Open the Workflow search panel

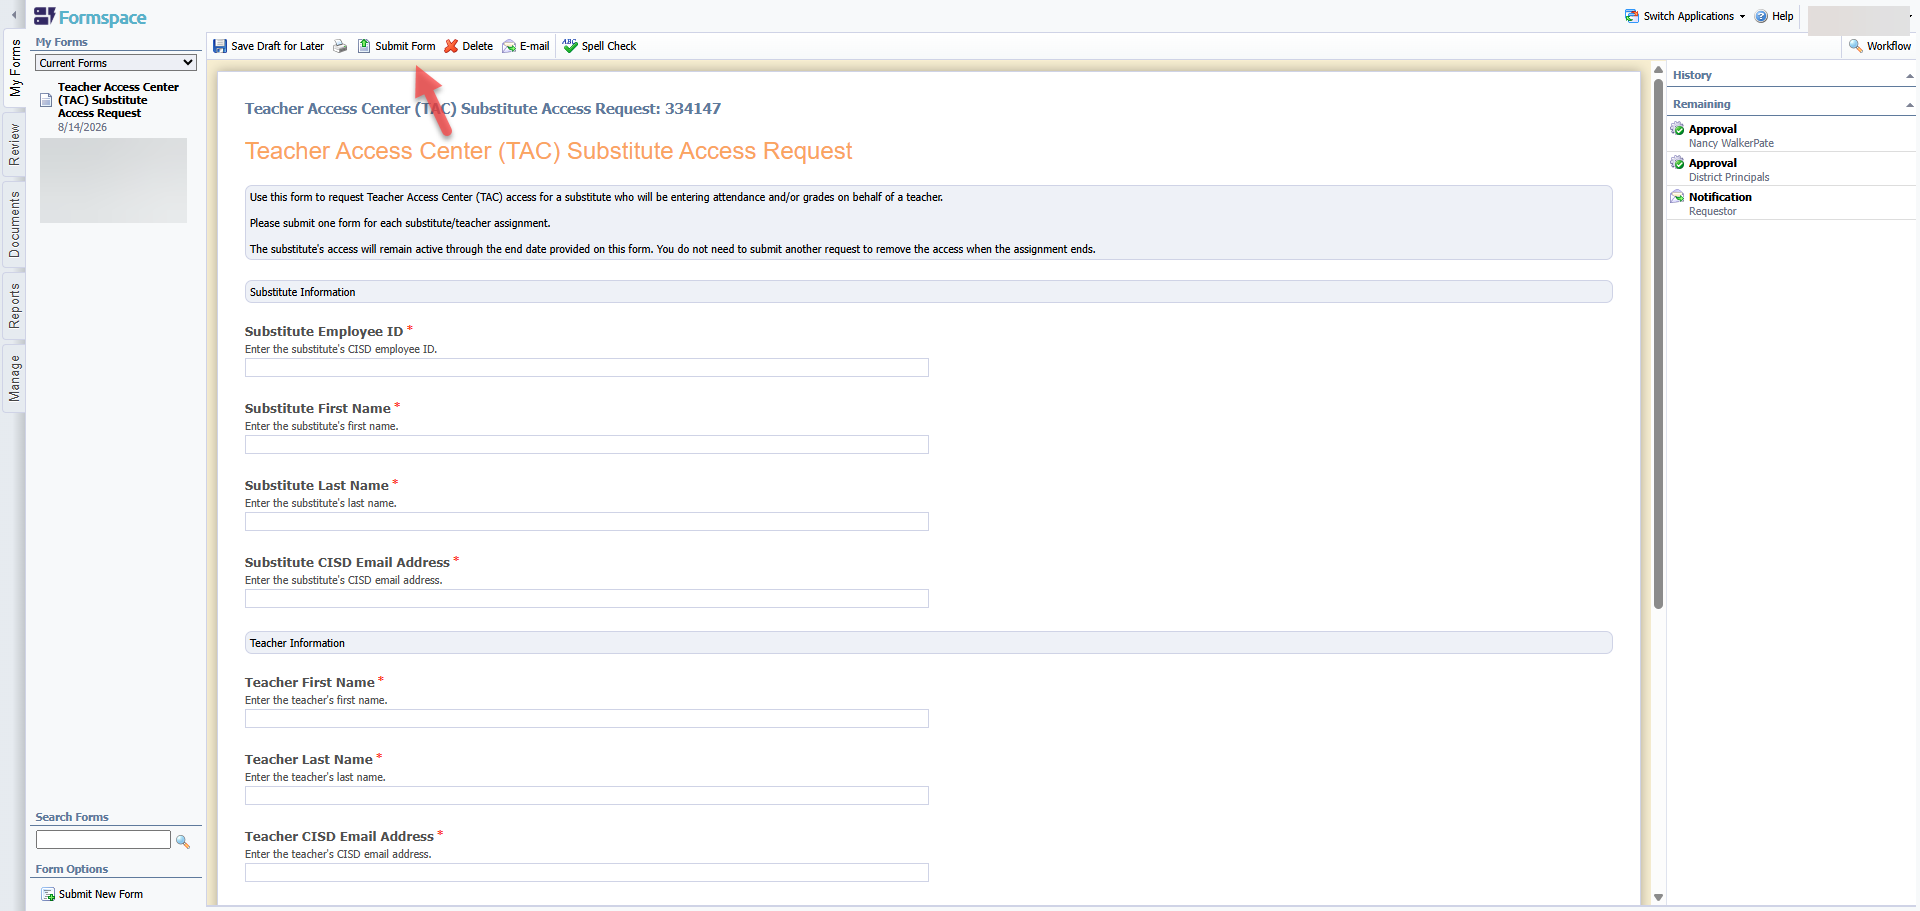click(x=1880, y=46)
